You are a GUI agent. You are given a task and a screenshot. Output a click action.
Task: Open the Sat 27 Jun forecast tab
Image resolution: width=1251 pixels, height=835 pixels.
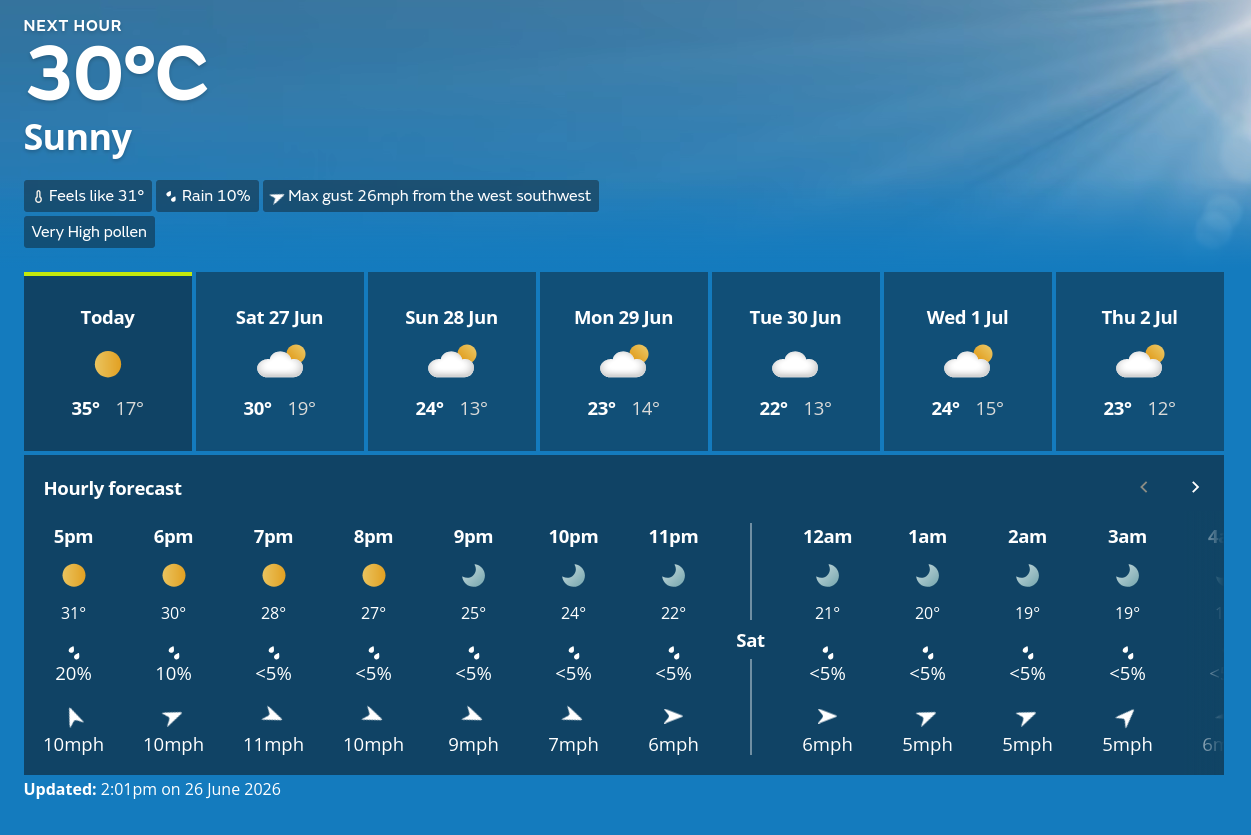point(280,361)
